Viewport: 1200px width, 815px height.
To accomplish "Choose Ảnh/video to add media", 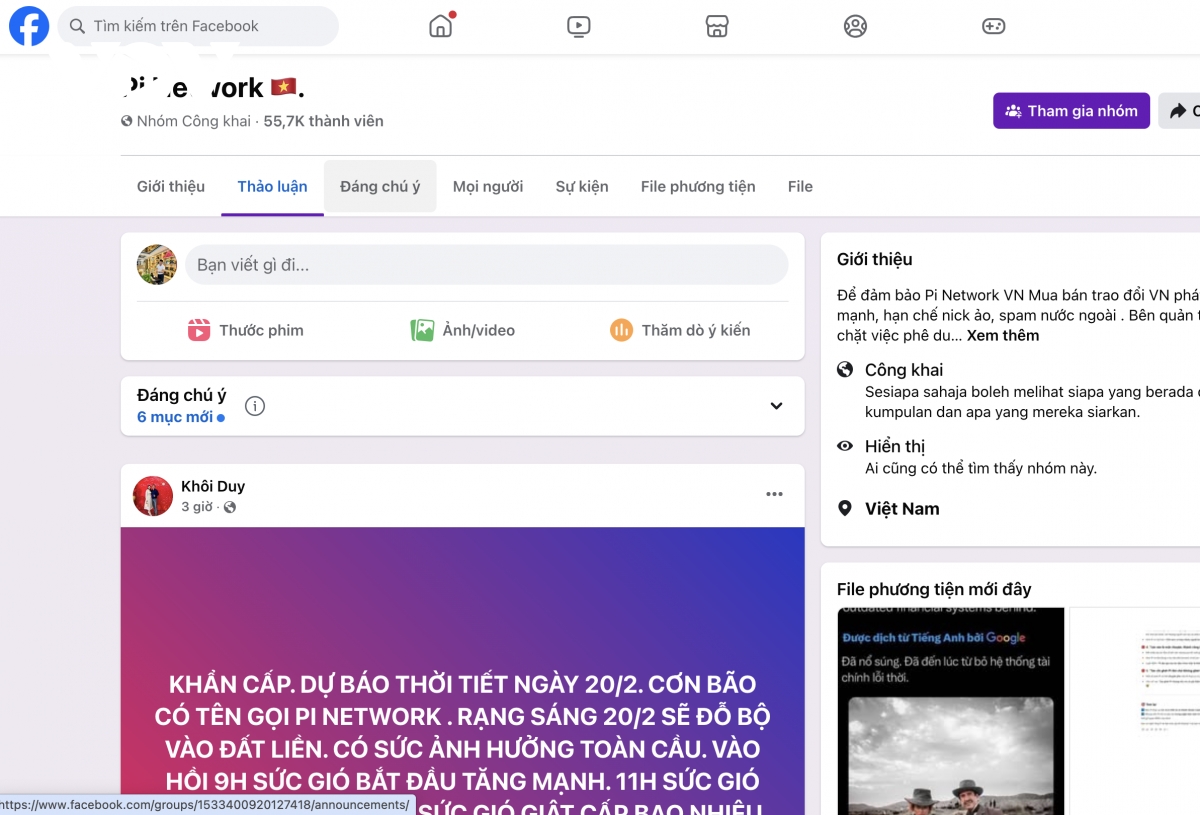I will point(463,330).
